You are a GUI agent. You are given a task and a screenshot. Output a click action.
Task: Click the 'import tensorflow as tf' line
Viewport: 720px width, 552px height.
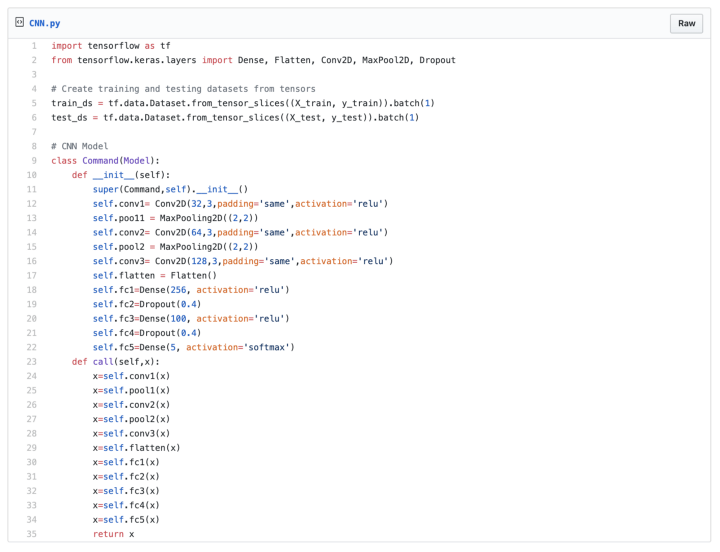111,46
